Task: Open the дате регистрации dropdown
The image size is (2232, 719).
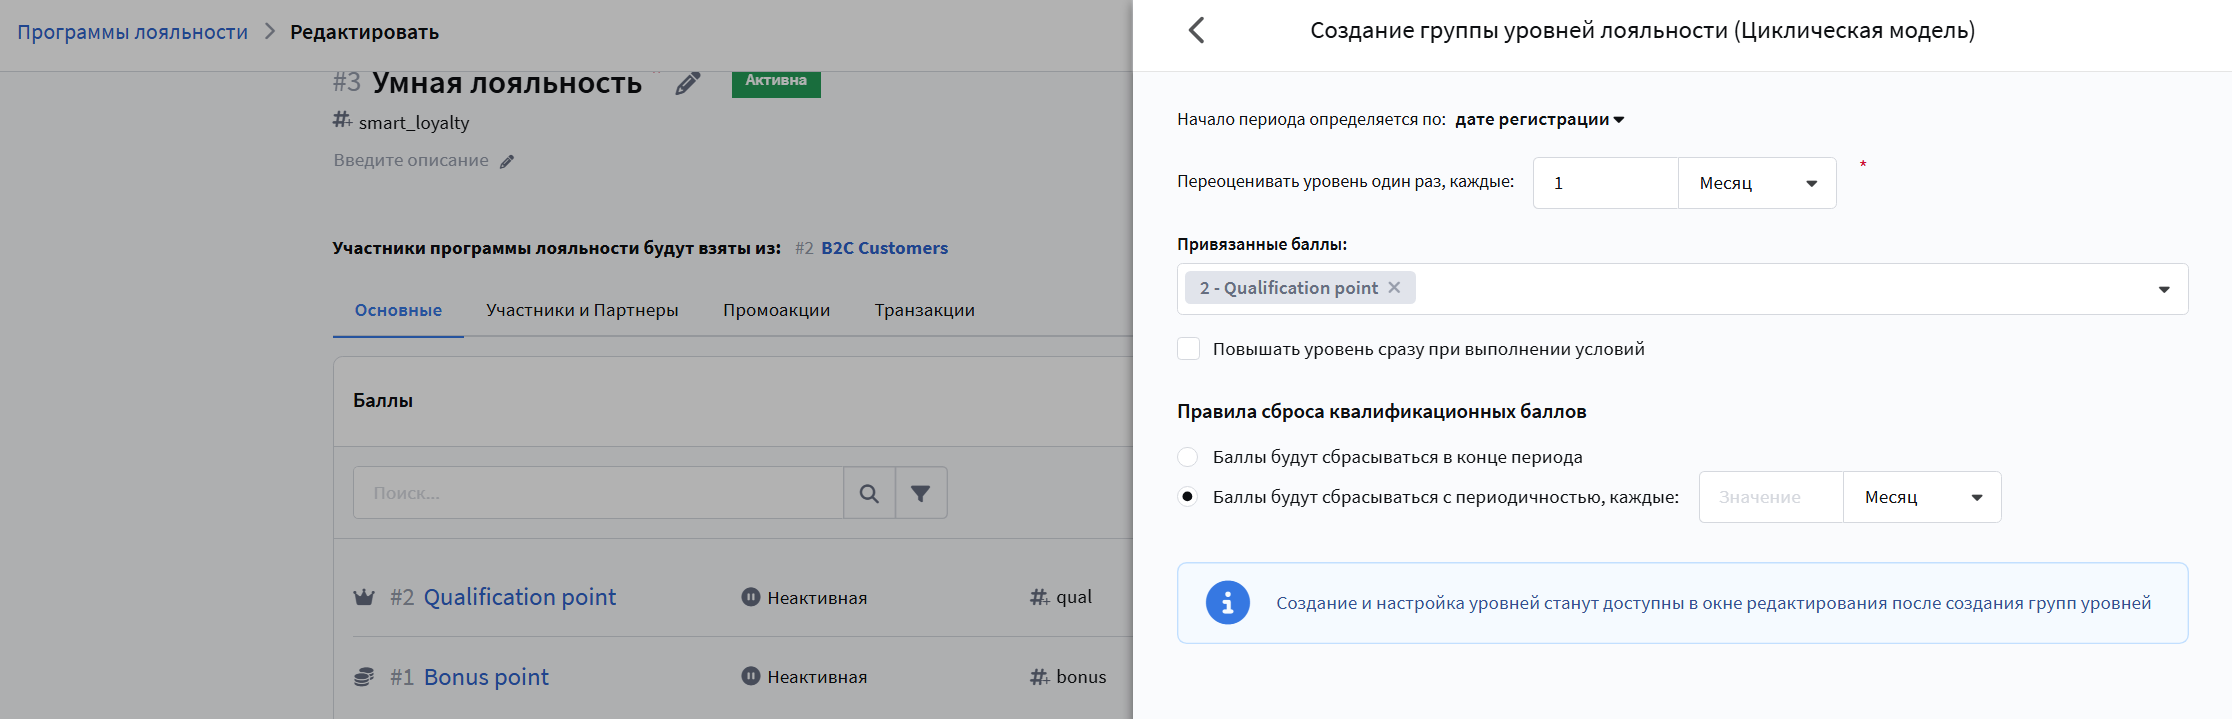Action: click(x=1539, y=119)
